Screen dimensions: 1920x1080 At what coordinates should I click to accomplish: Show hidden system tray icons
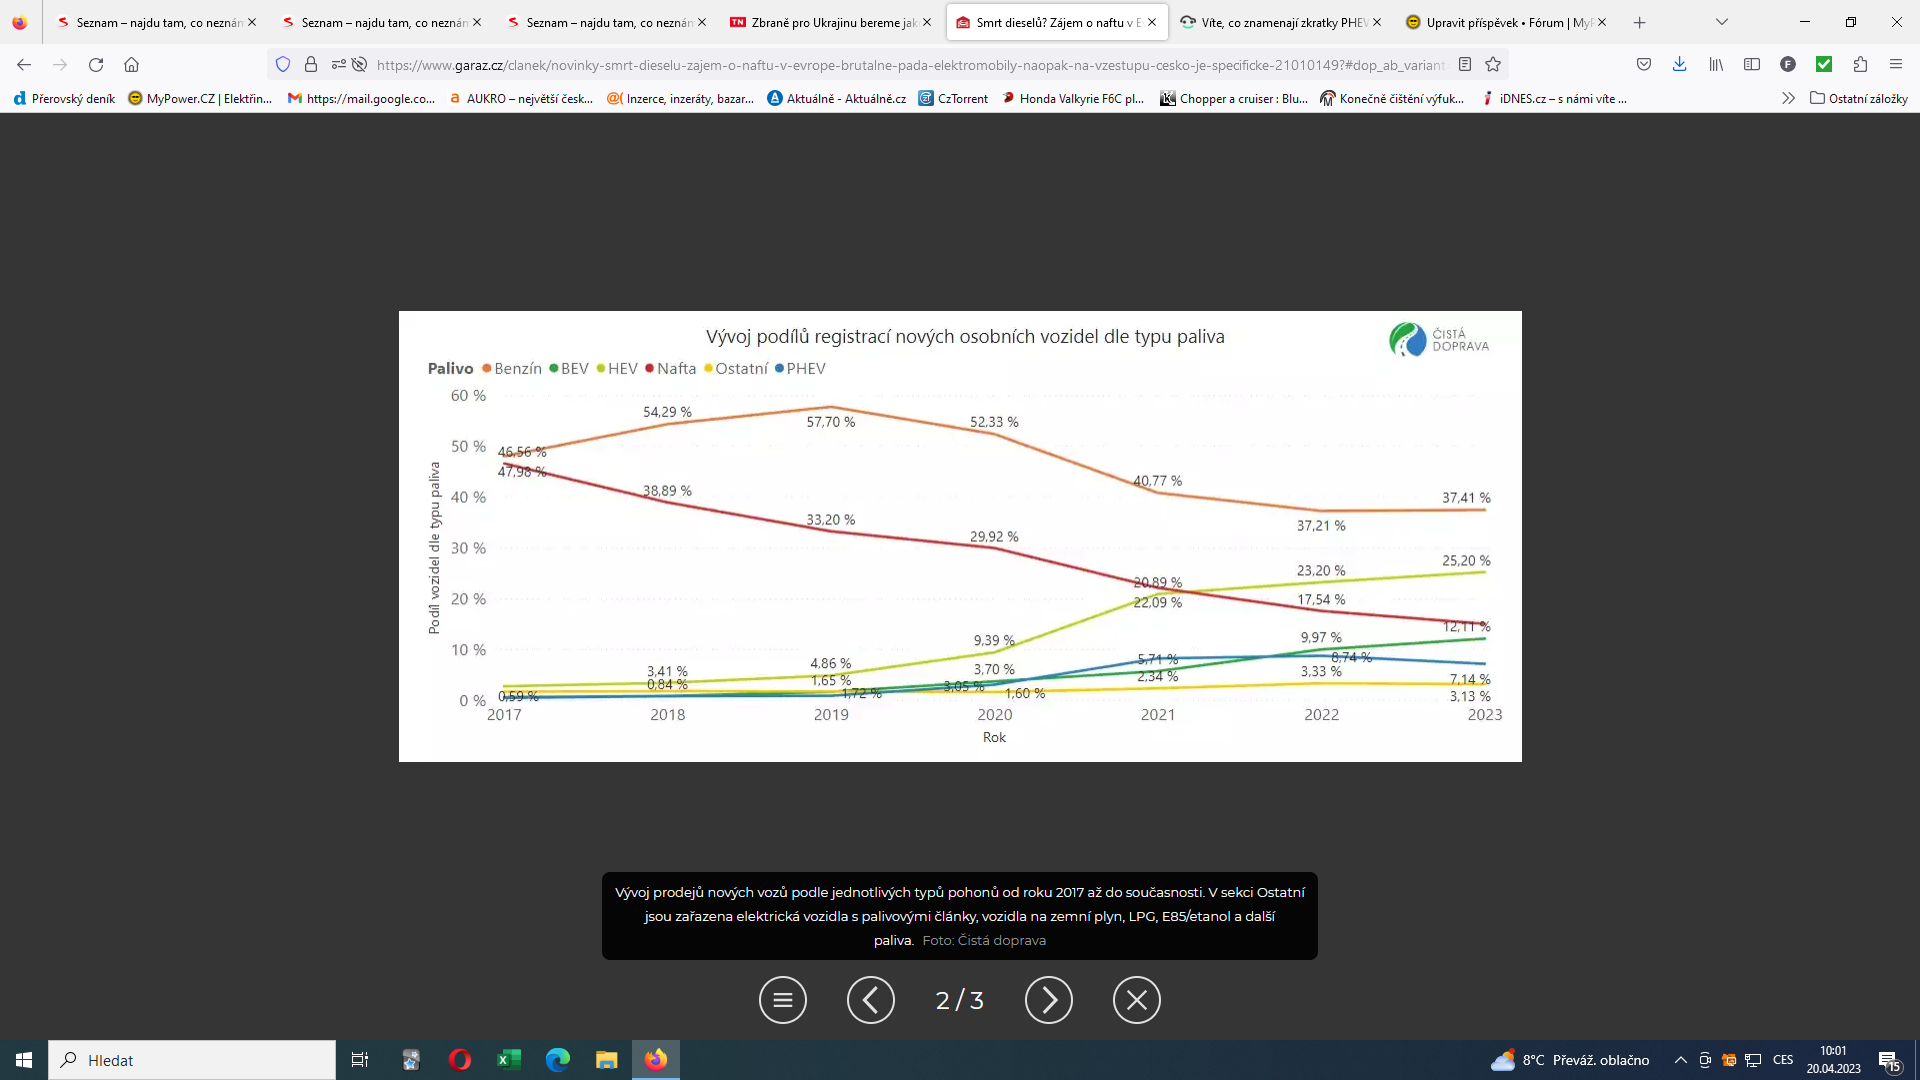click(x=1680, y=1060)
